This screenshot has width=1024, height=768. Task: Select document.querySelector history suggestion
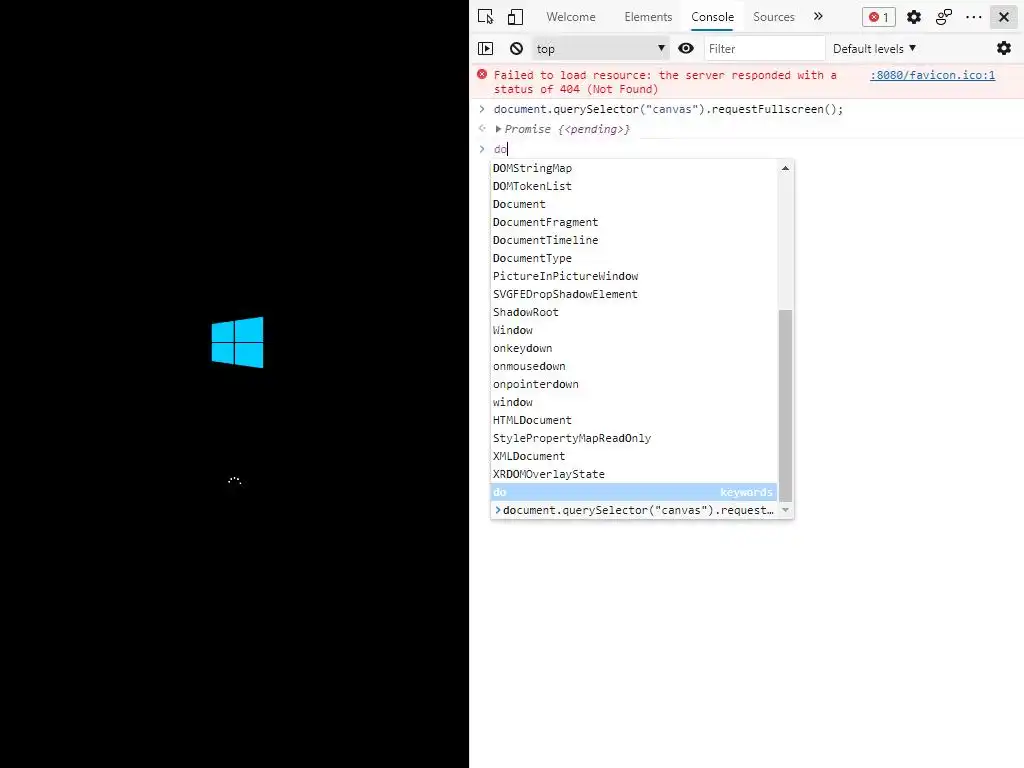point(634,510)
